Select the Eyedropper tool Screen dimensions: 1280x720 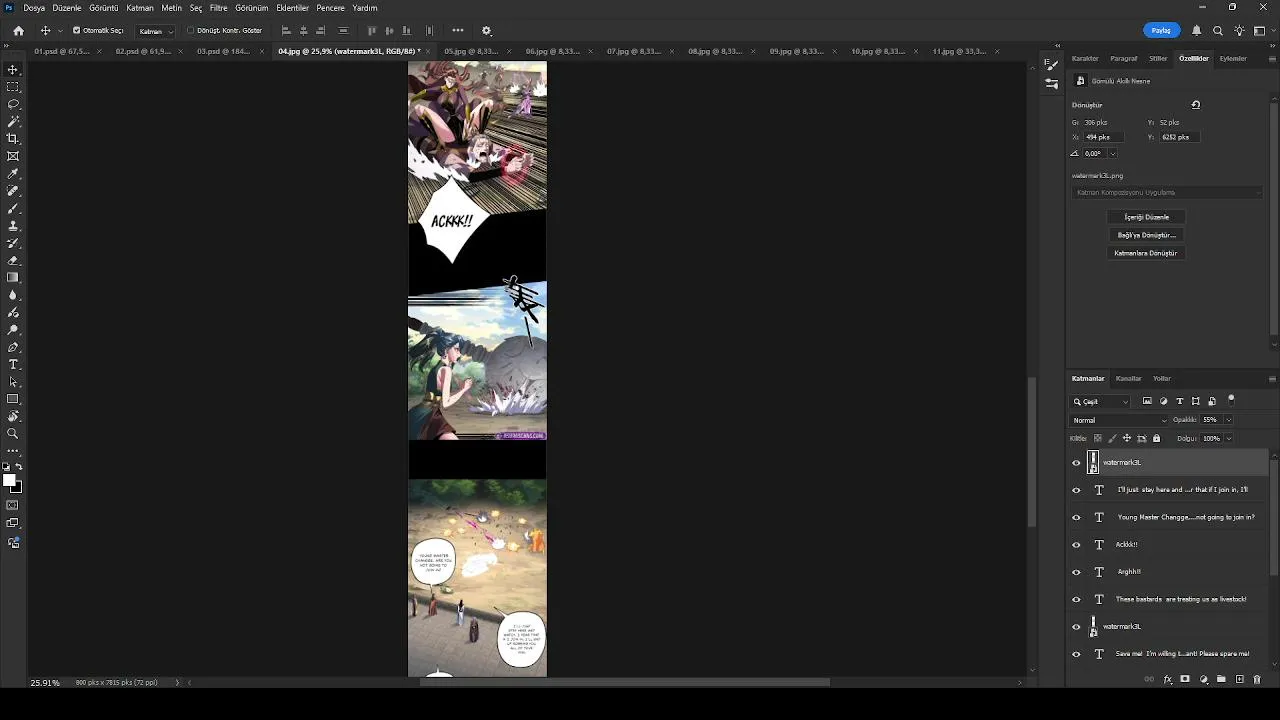tap(13, 173)
